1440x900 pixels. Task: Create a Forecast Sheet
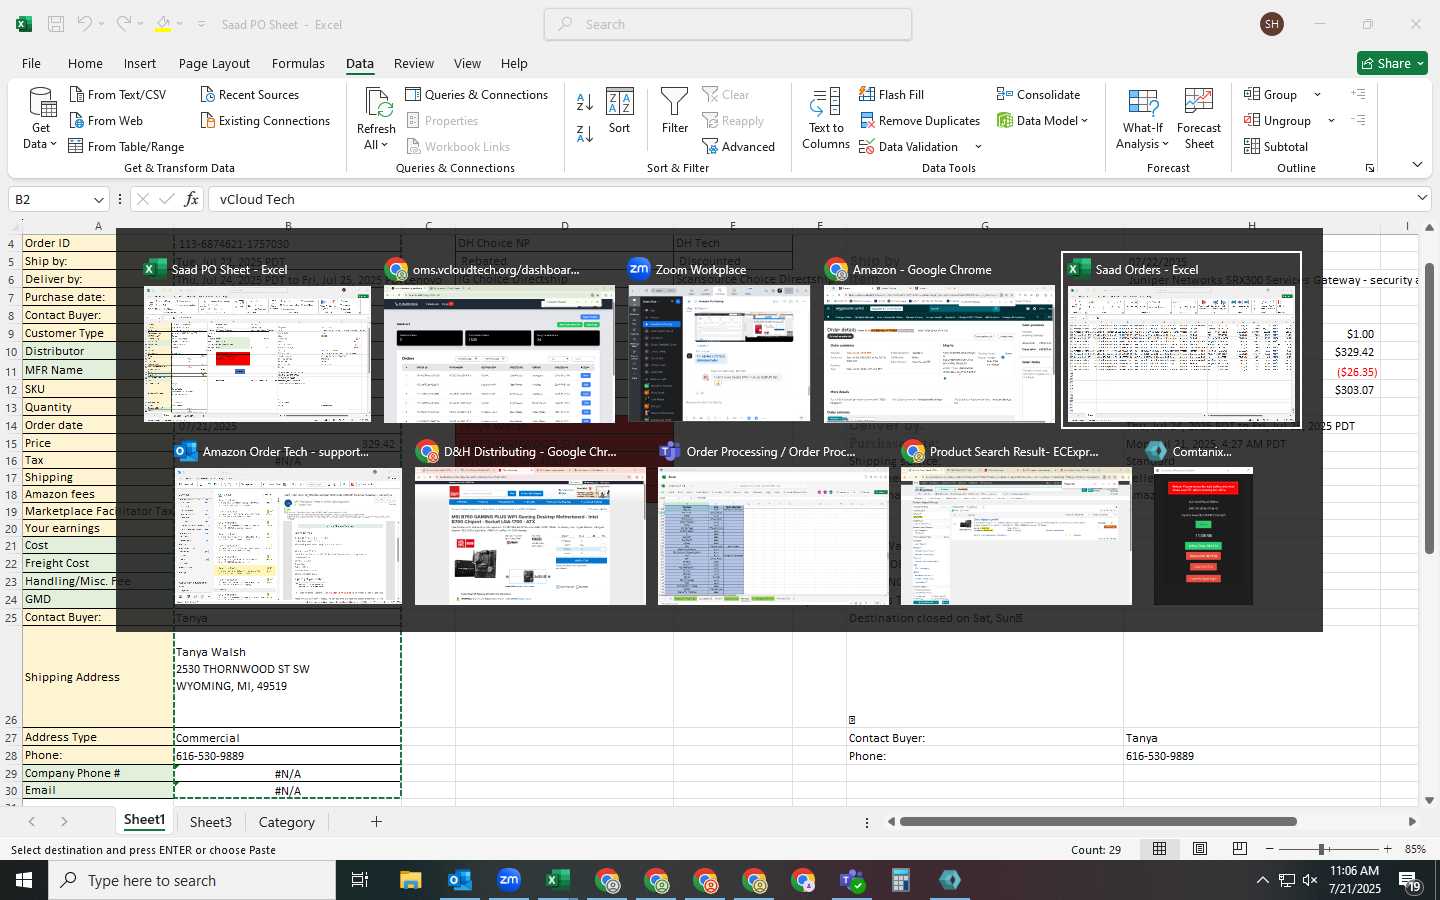pyautogui.click(x=1199, y=119)
